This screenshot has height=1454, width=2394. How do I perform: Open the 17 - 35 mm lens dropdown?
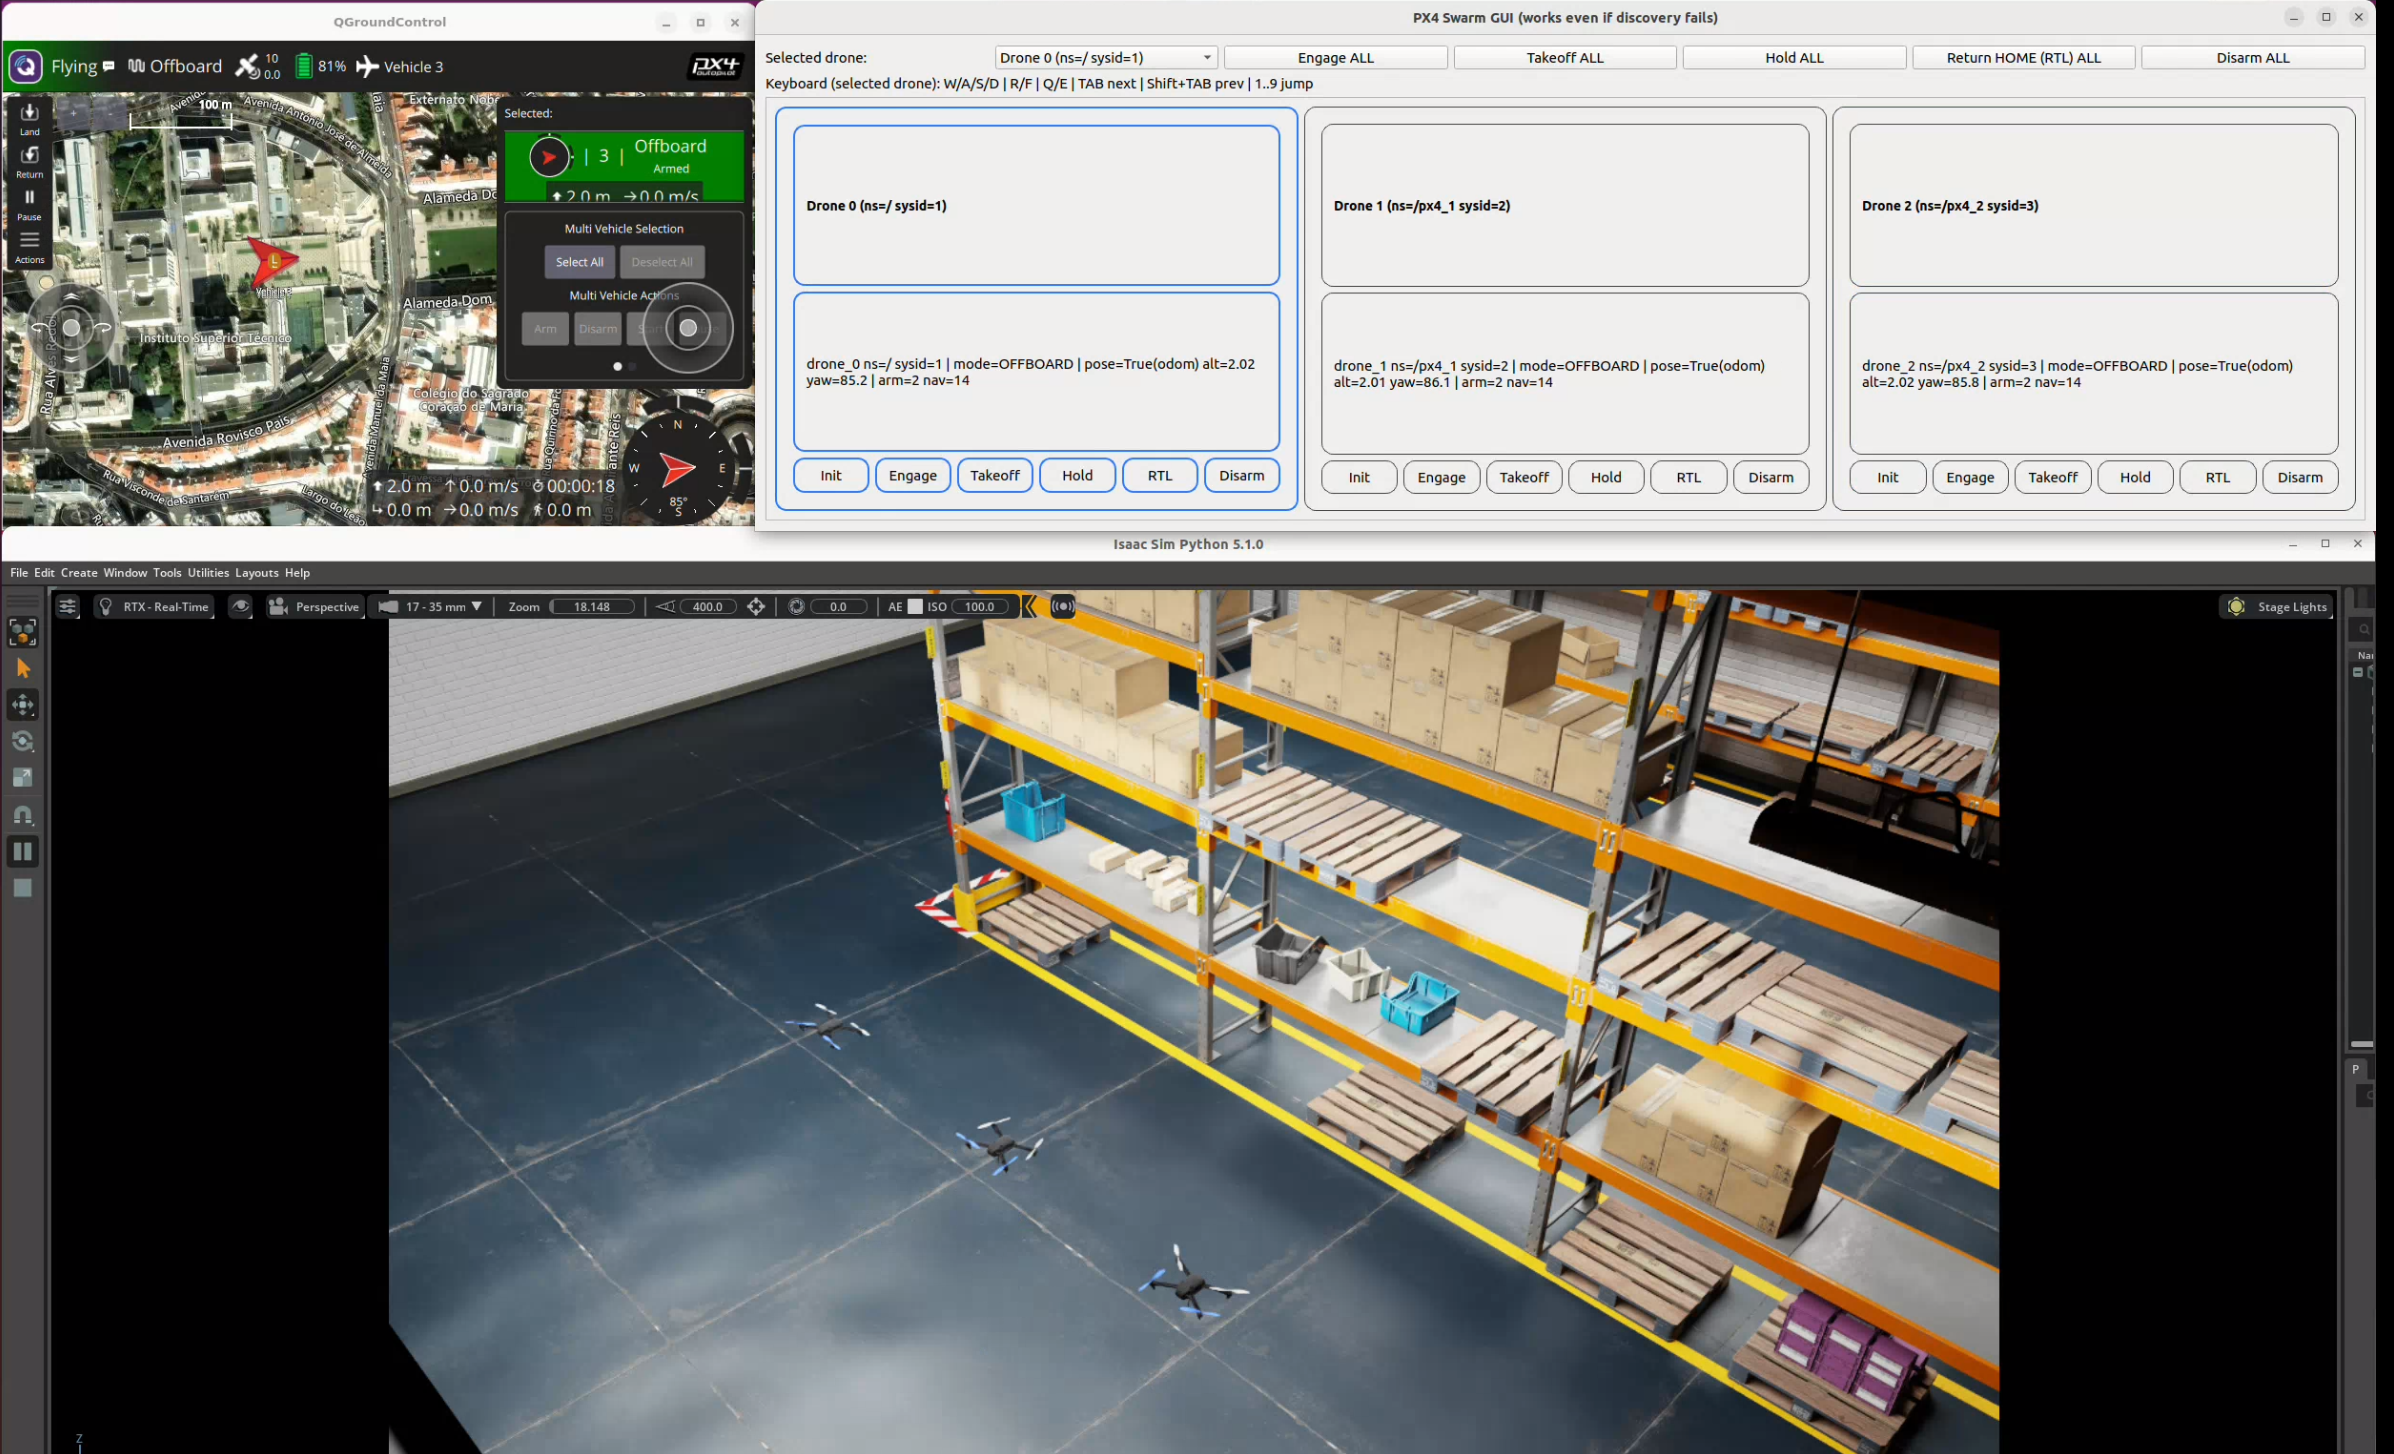click(431, 607)
